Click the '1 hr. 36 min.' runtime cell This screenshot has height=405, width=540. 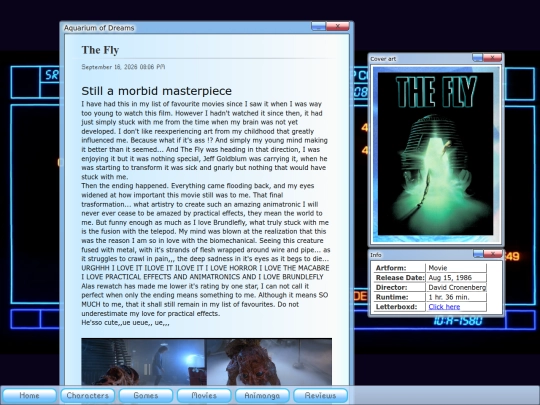(x=456, y=297)
